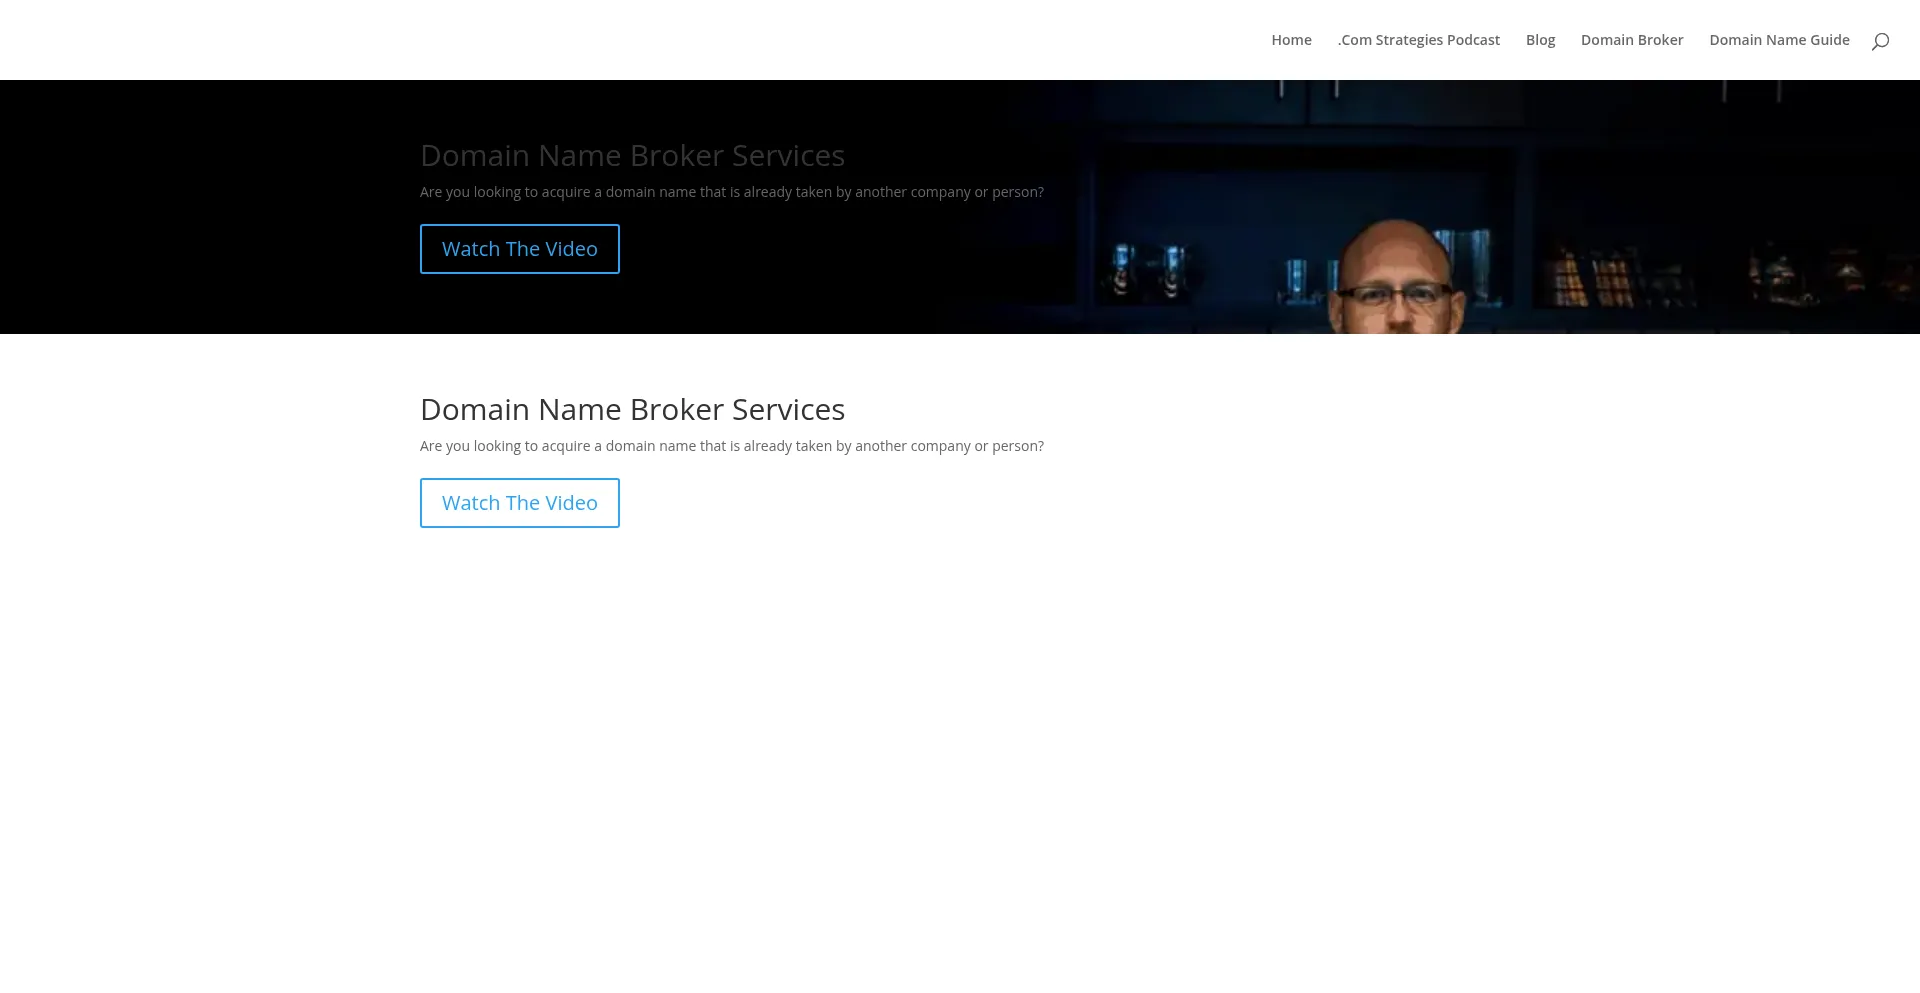This screenshot has width=1920, height=993.
Task: Select Domain Broker in the navigation
Action: coord(1631,40)
